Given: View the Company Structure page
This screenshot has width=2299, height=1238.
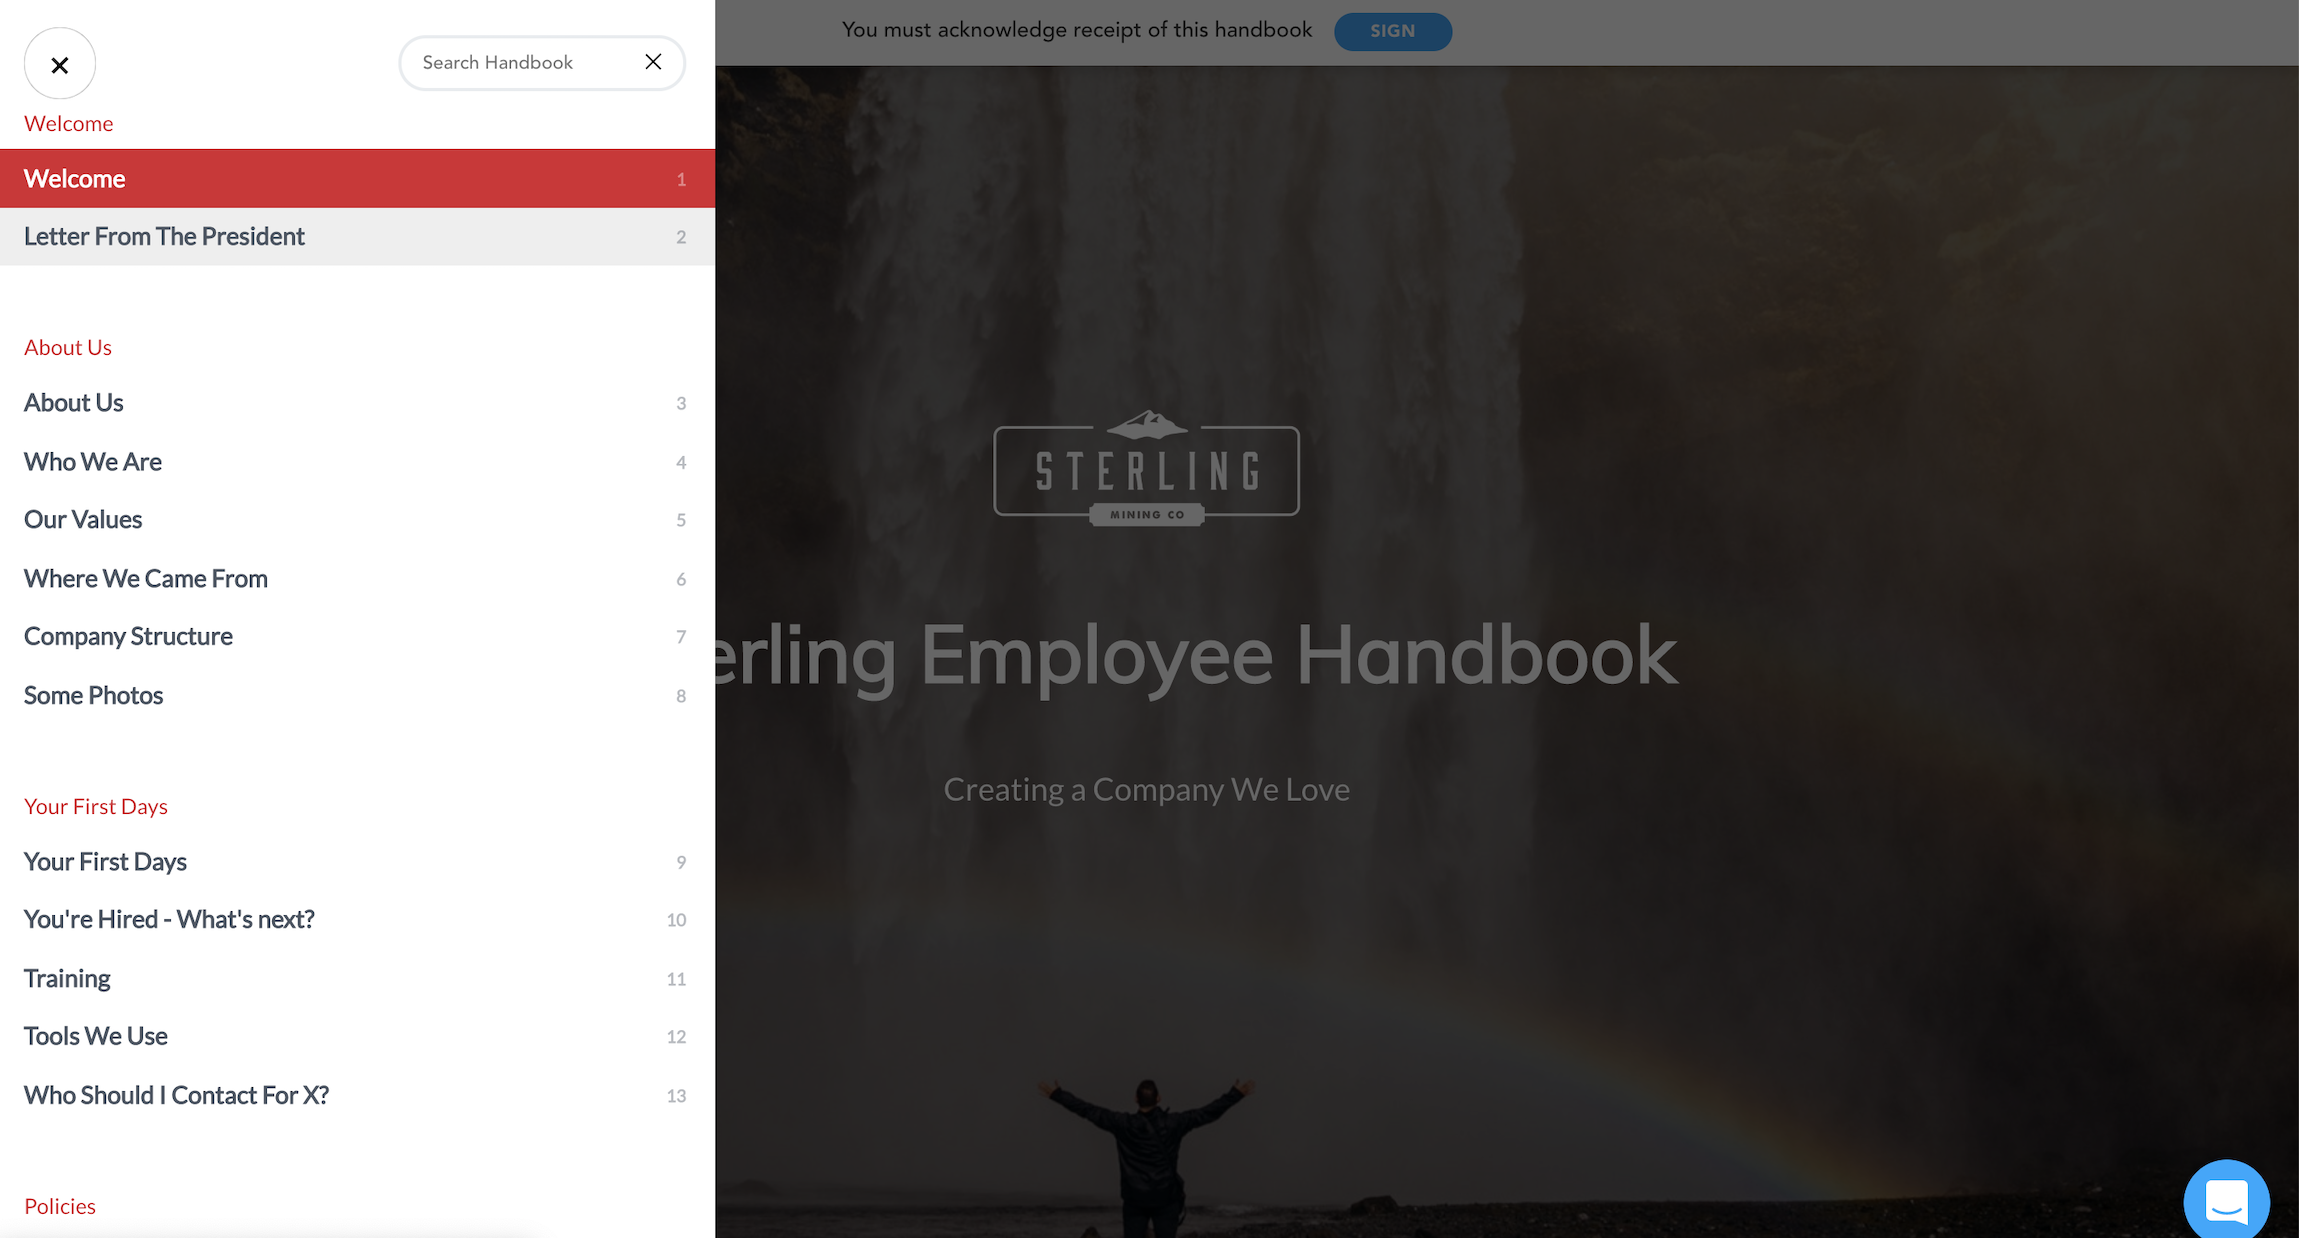Looking at the screenshot, I should [128, 637].
